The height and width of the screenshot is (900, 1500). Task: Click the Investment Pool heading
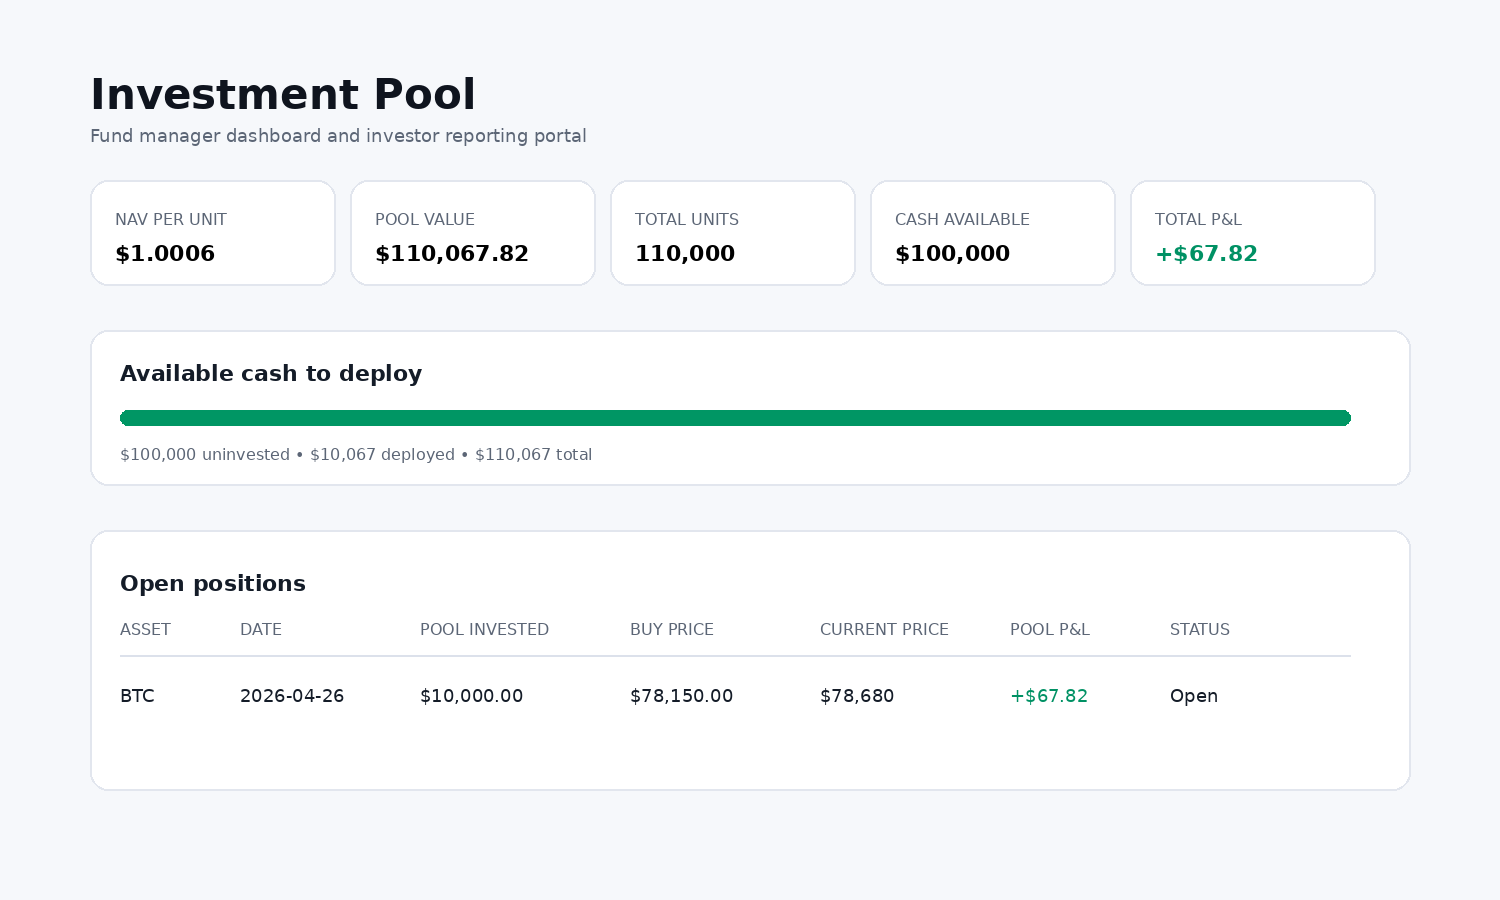coord(283,95)
